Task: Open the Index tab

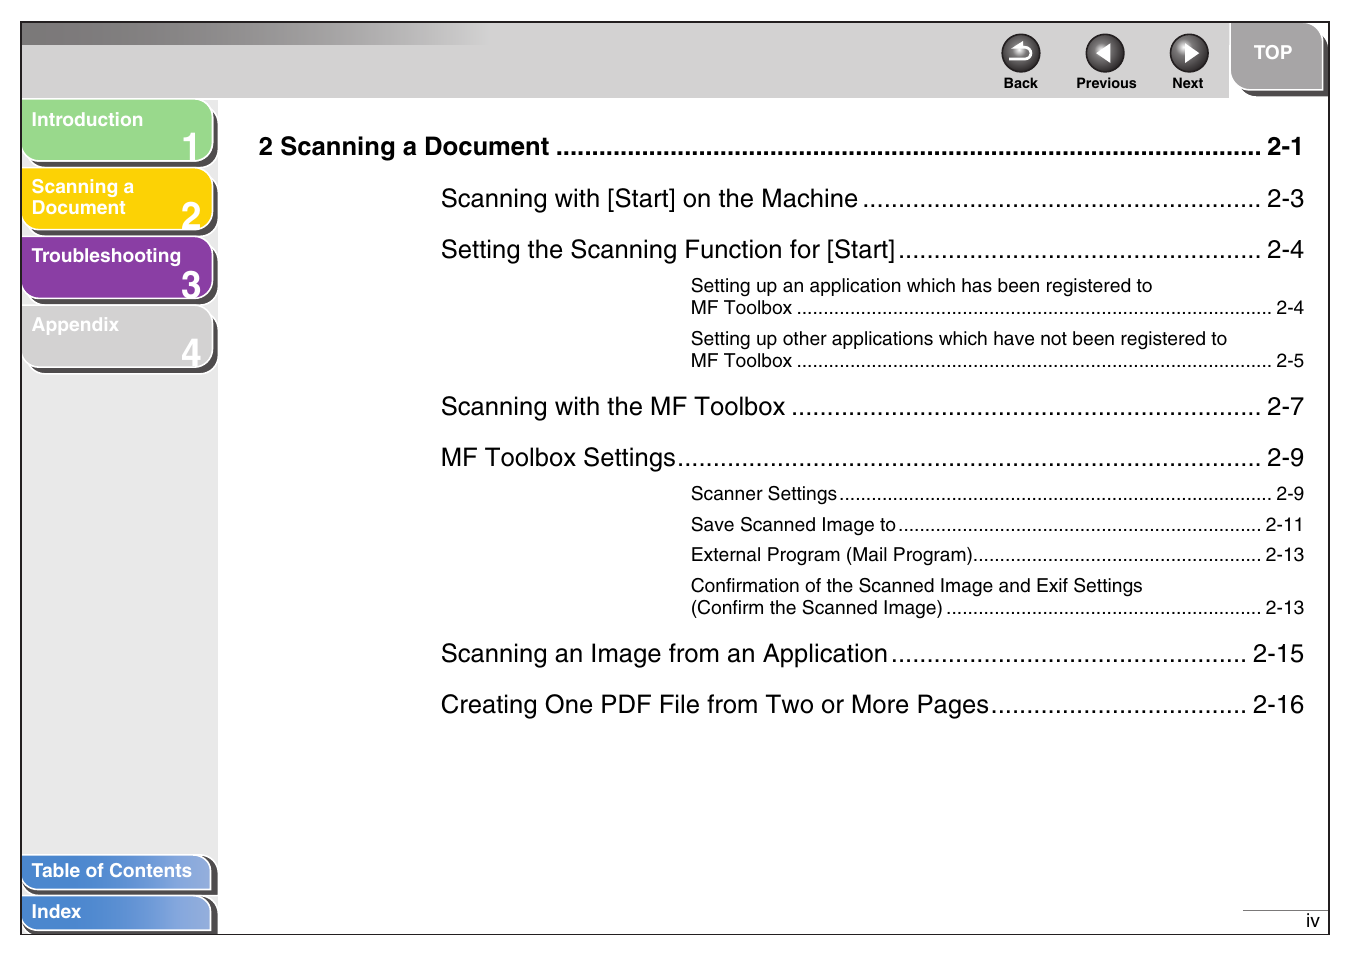Action: [117, 913]
